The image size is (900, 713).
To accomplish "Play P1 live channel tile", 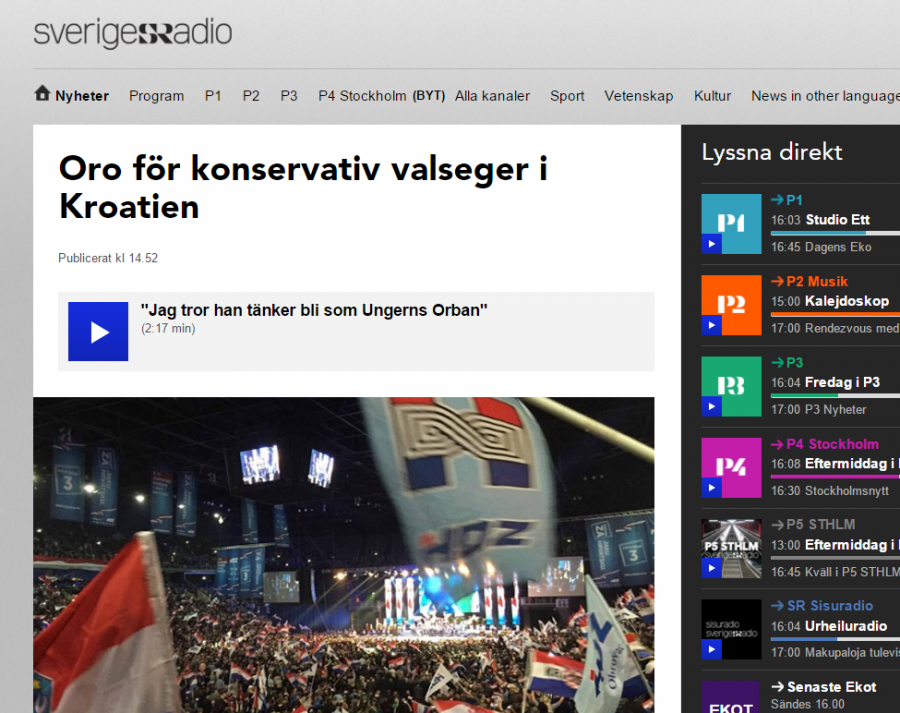I will (731, 224).
